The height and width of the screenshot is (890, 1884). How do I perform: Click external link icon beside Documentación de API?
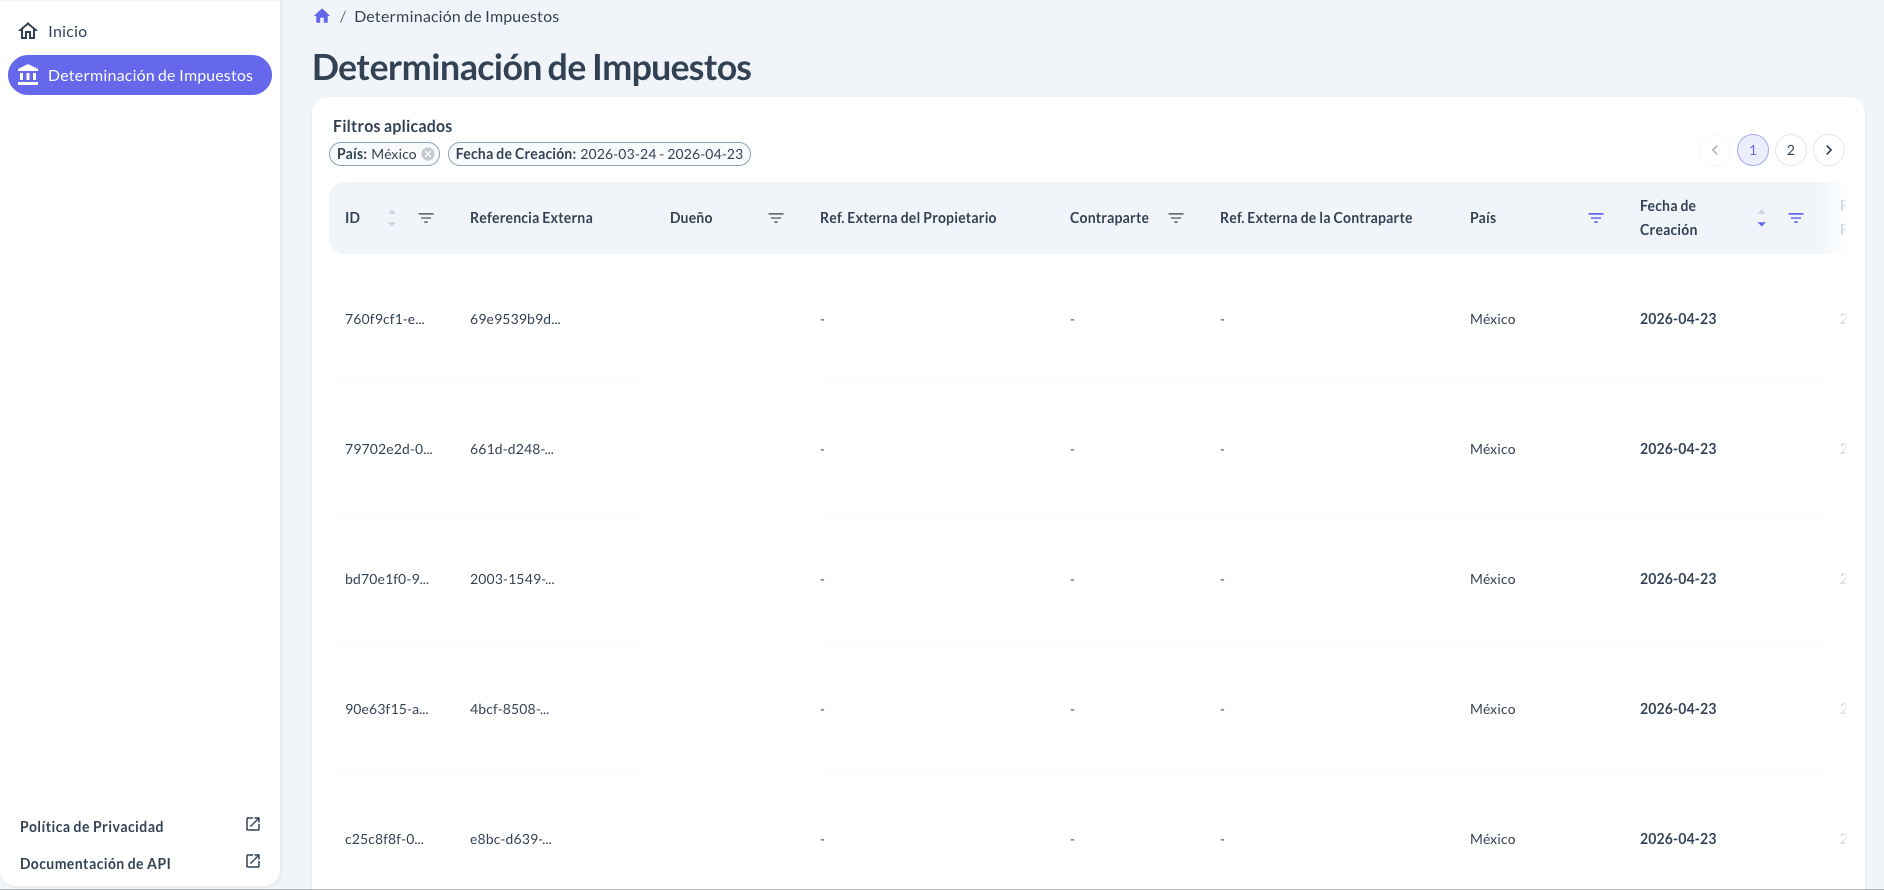point(253,861)
